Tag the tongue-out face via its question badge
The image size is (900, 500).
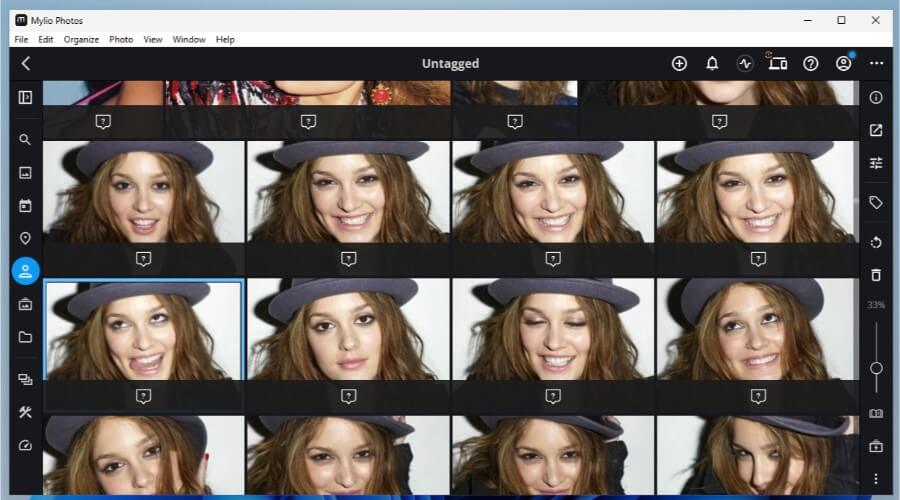[143, 396]
